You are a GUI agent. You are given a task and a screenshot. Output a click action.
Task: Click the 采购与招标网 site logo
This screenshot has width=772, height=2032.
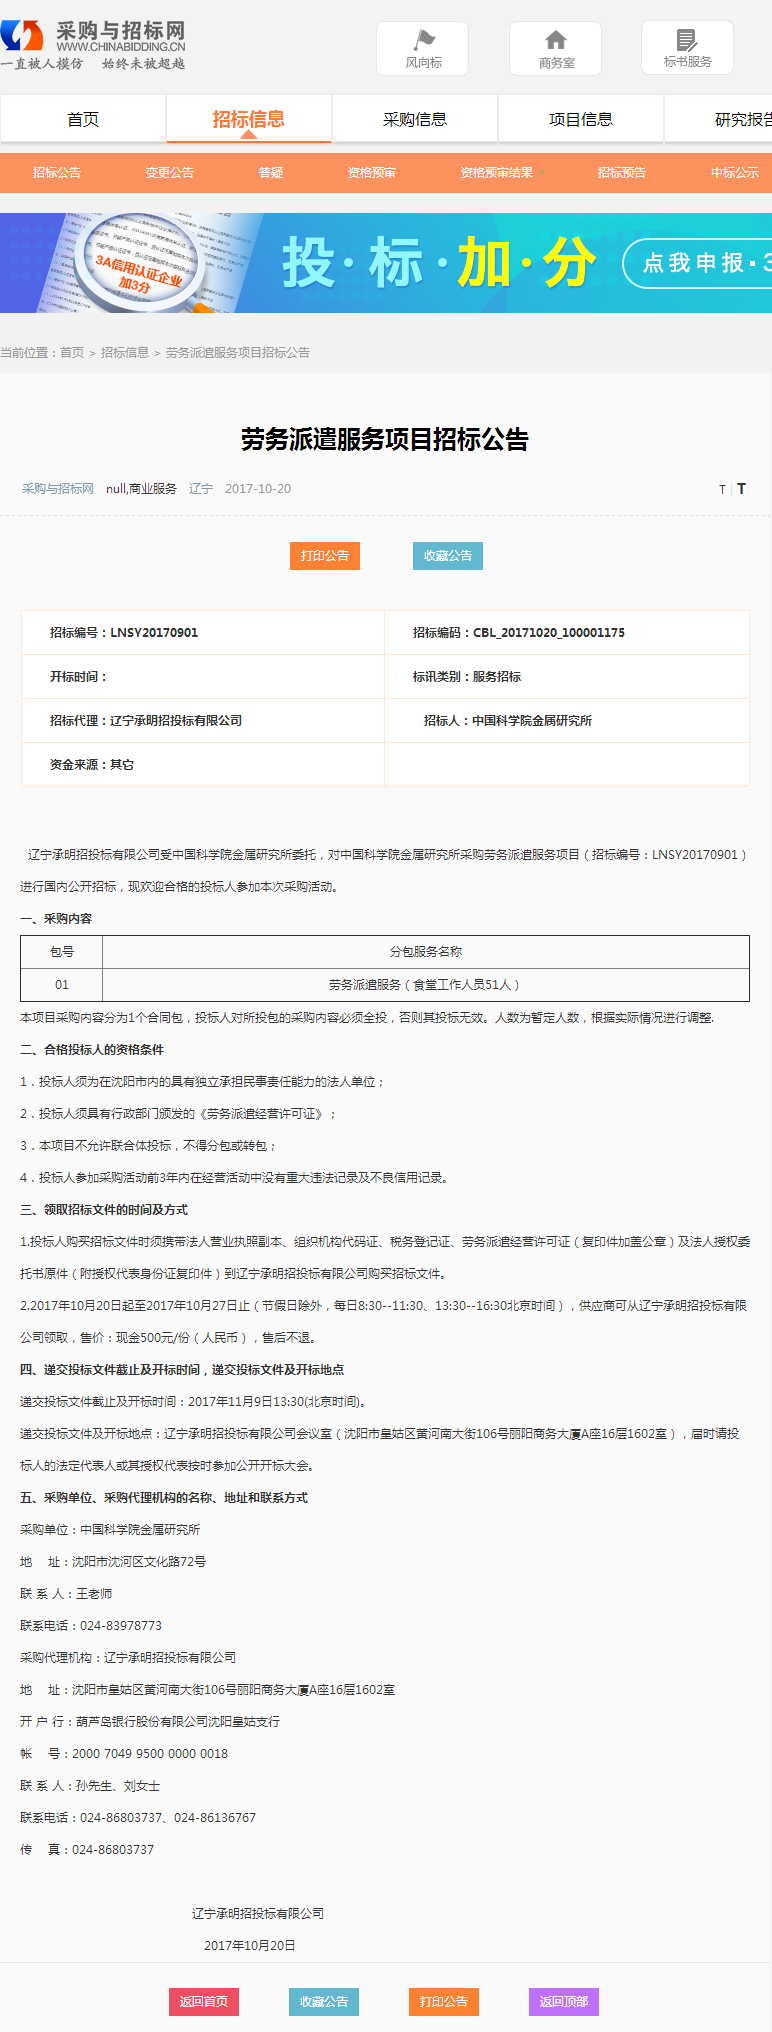pos(94,45)
